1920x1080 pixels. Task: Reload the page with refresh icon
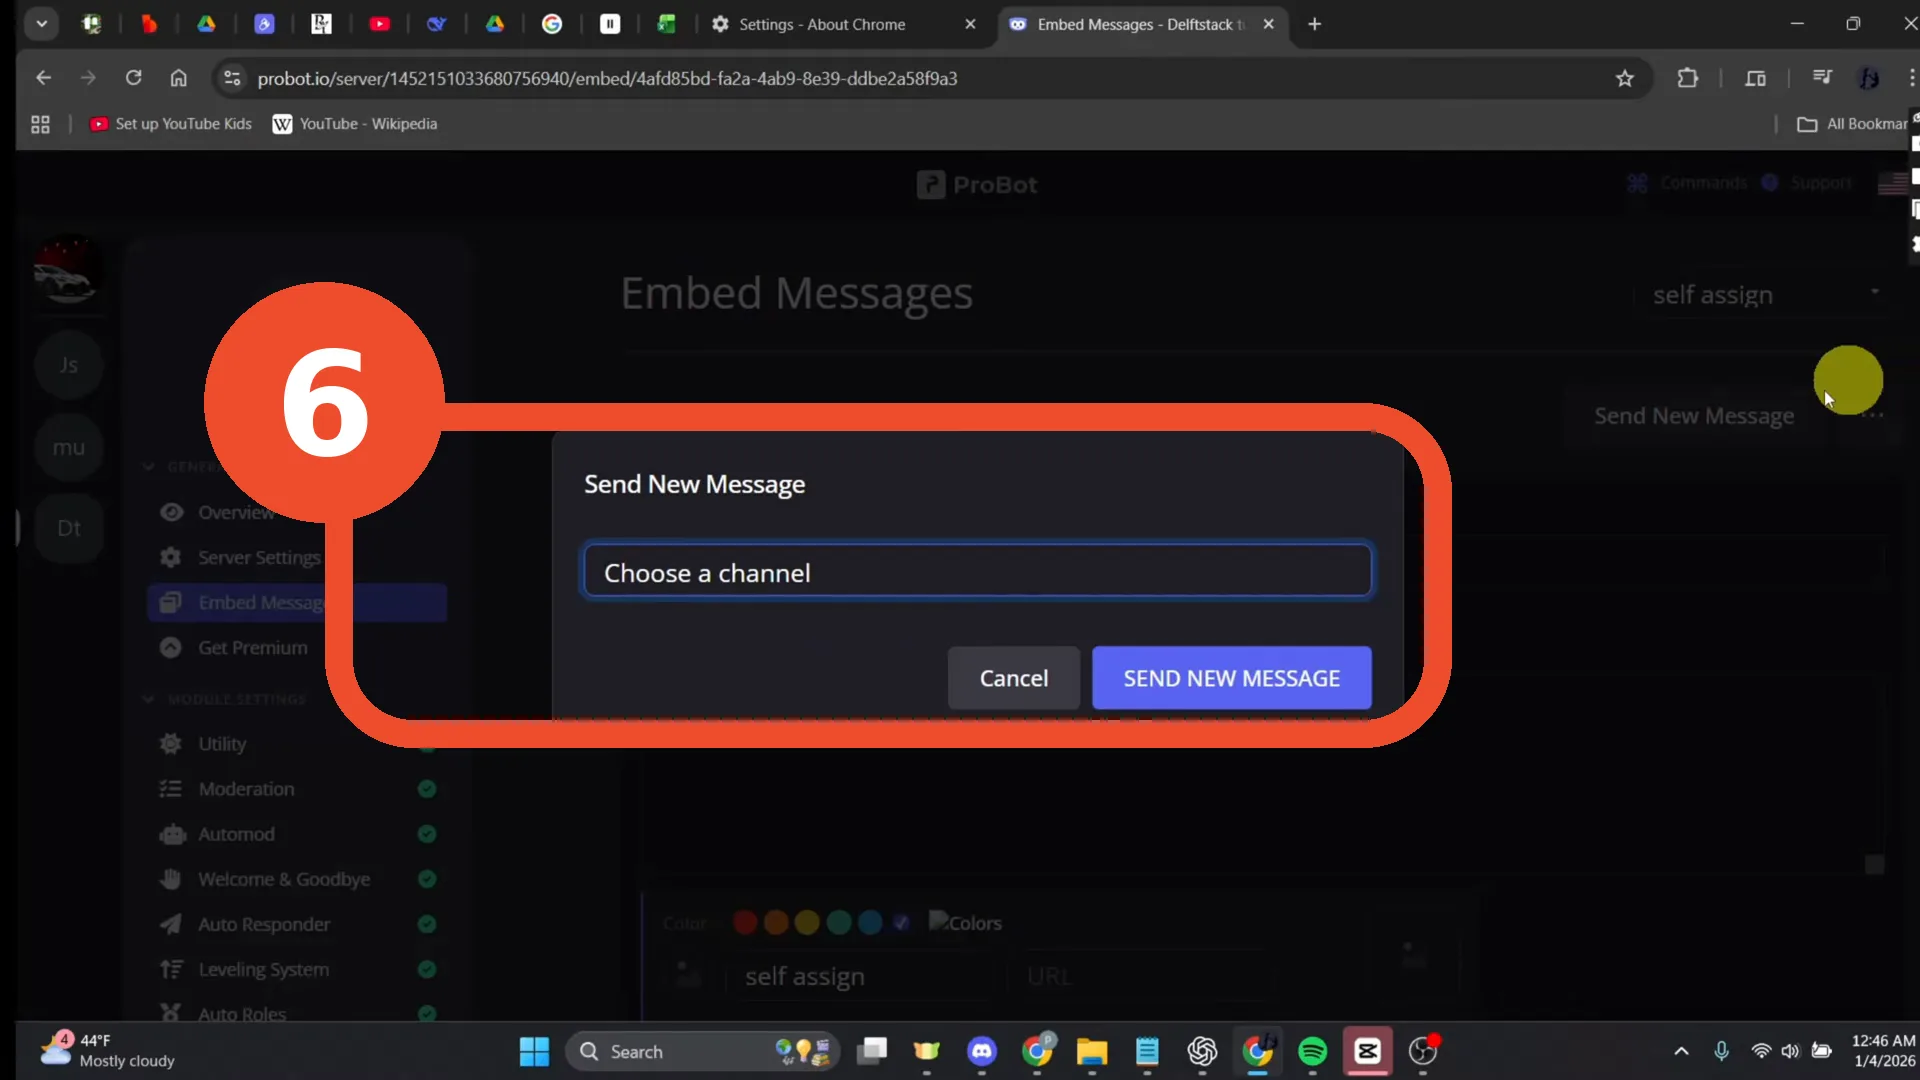click(x=133, y=78)
